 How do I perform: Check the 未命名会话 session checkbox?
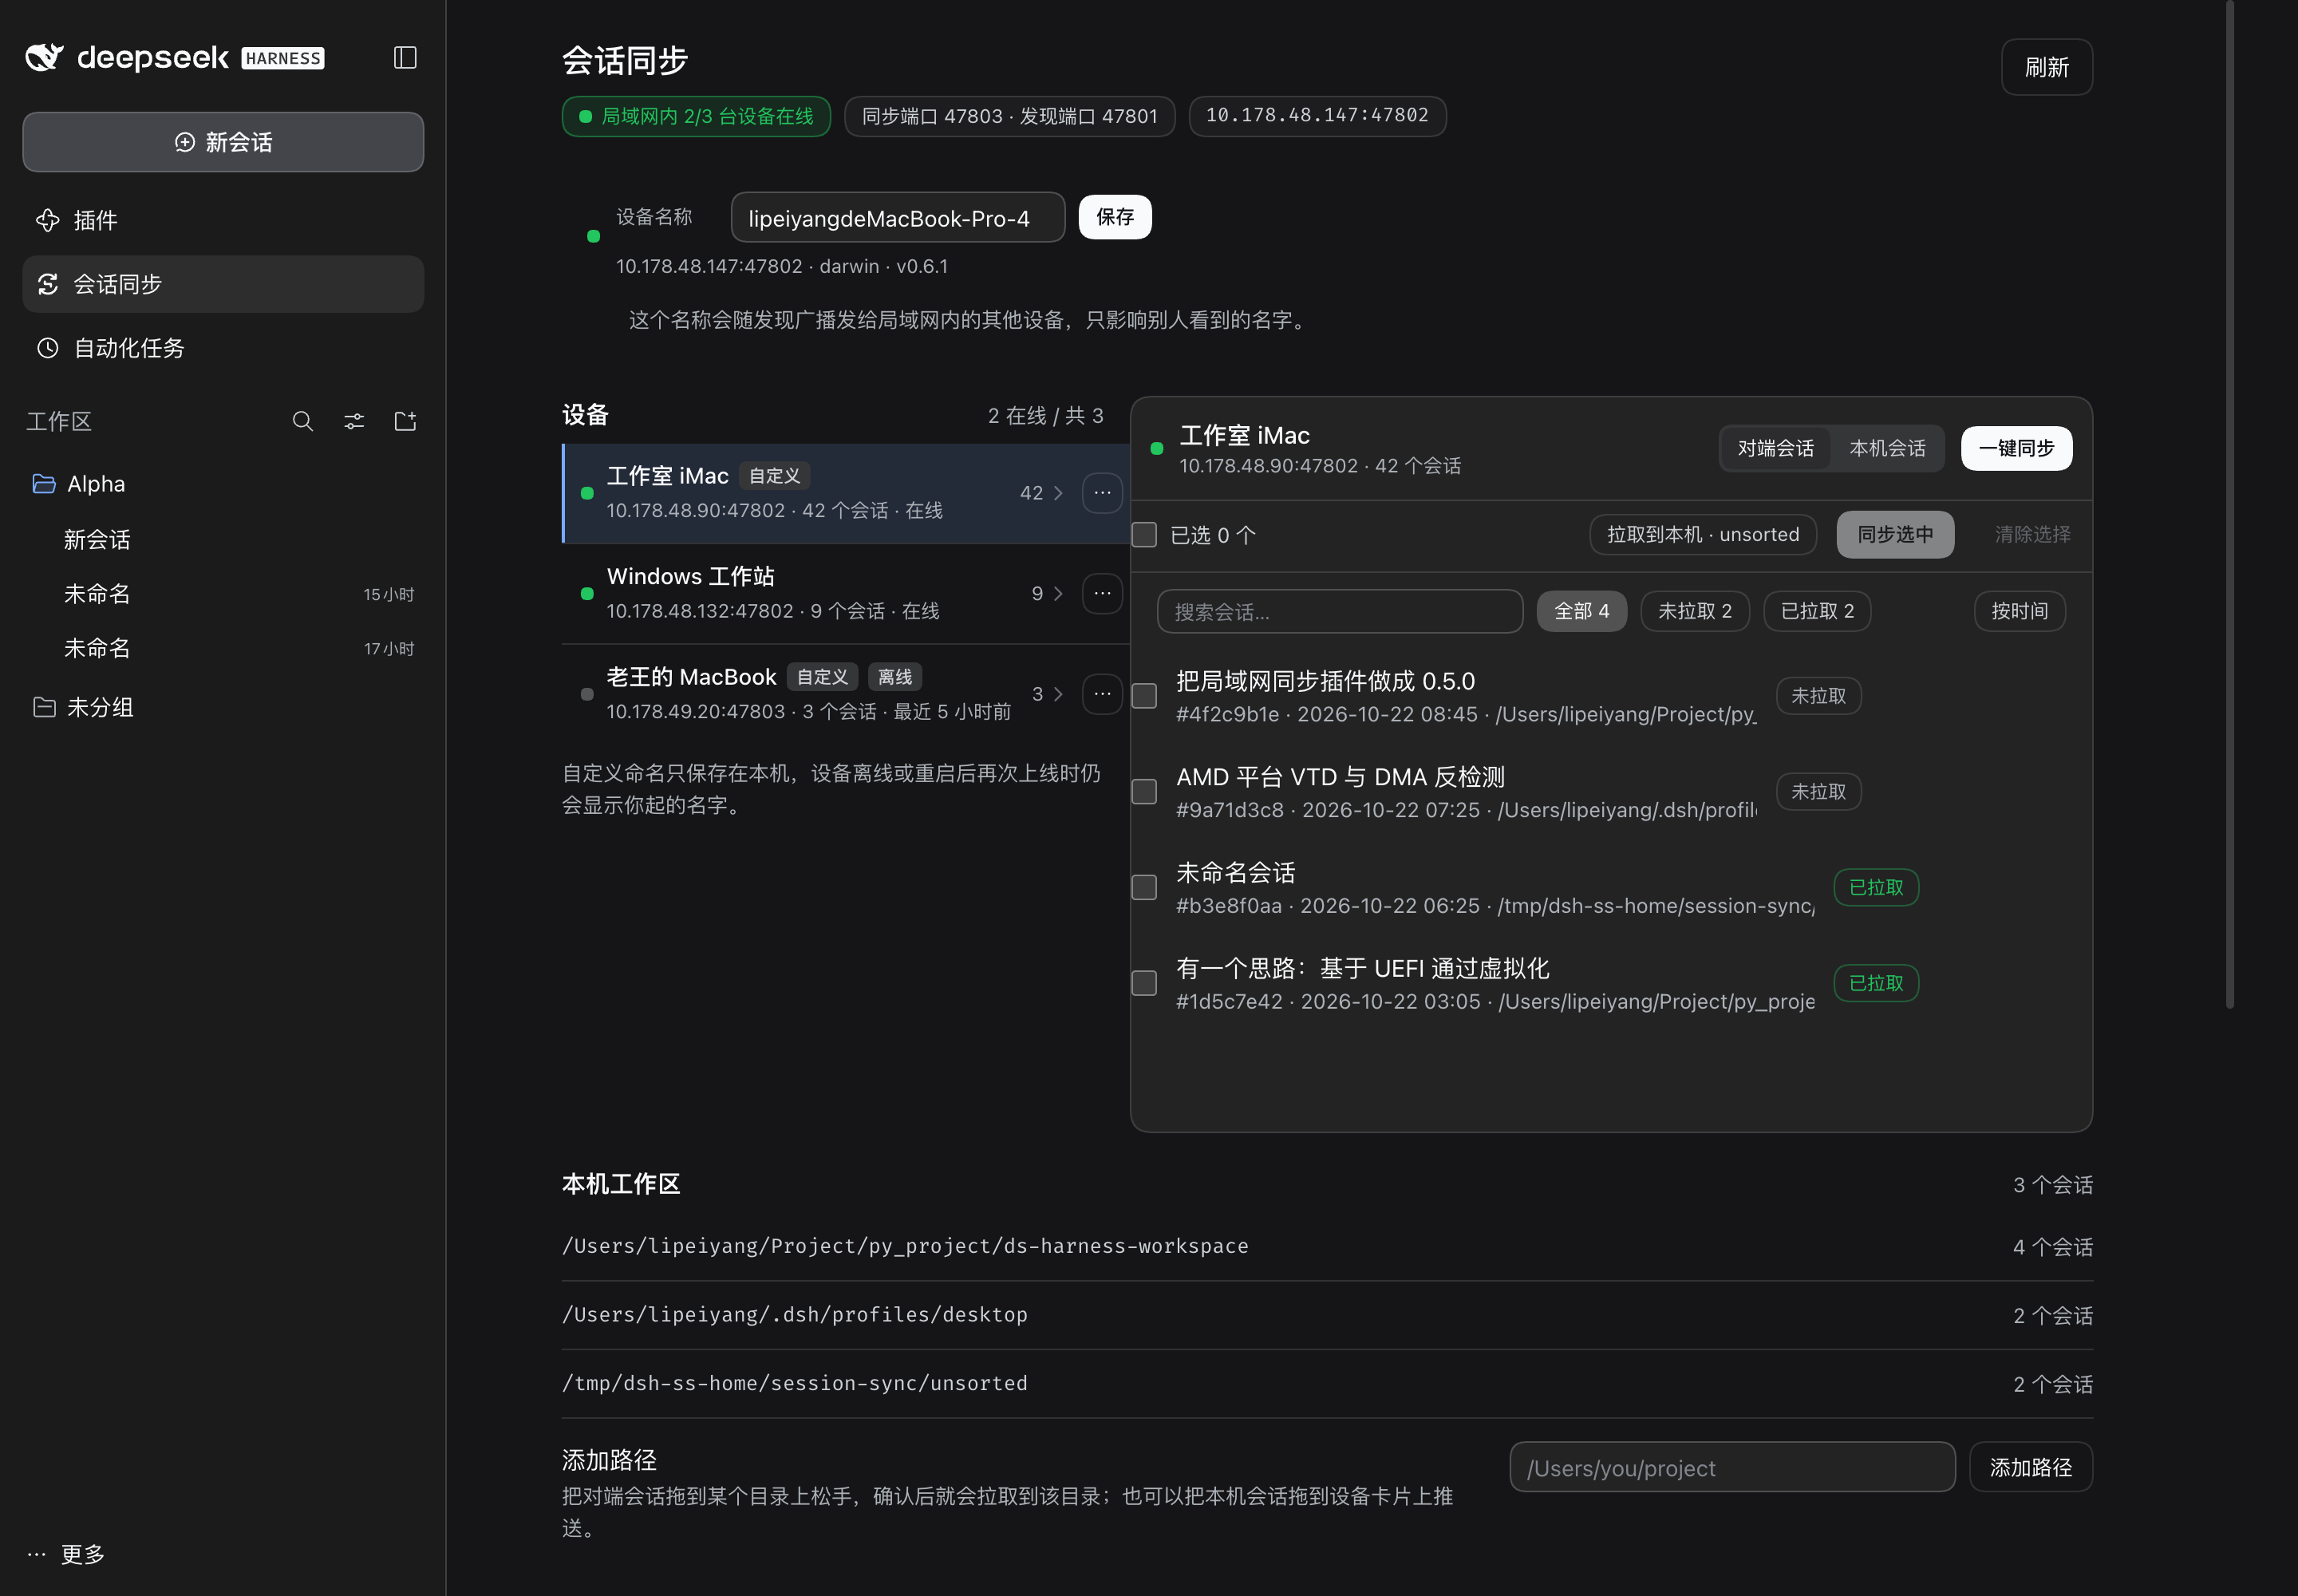pyautogui.click(x=1144, y=887)
